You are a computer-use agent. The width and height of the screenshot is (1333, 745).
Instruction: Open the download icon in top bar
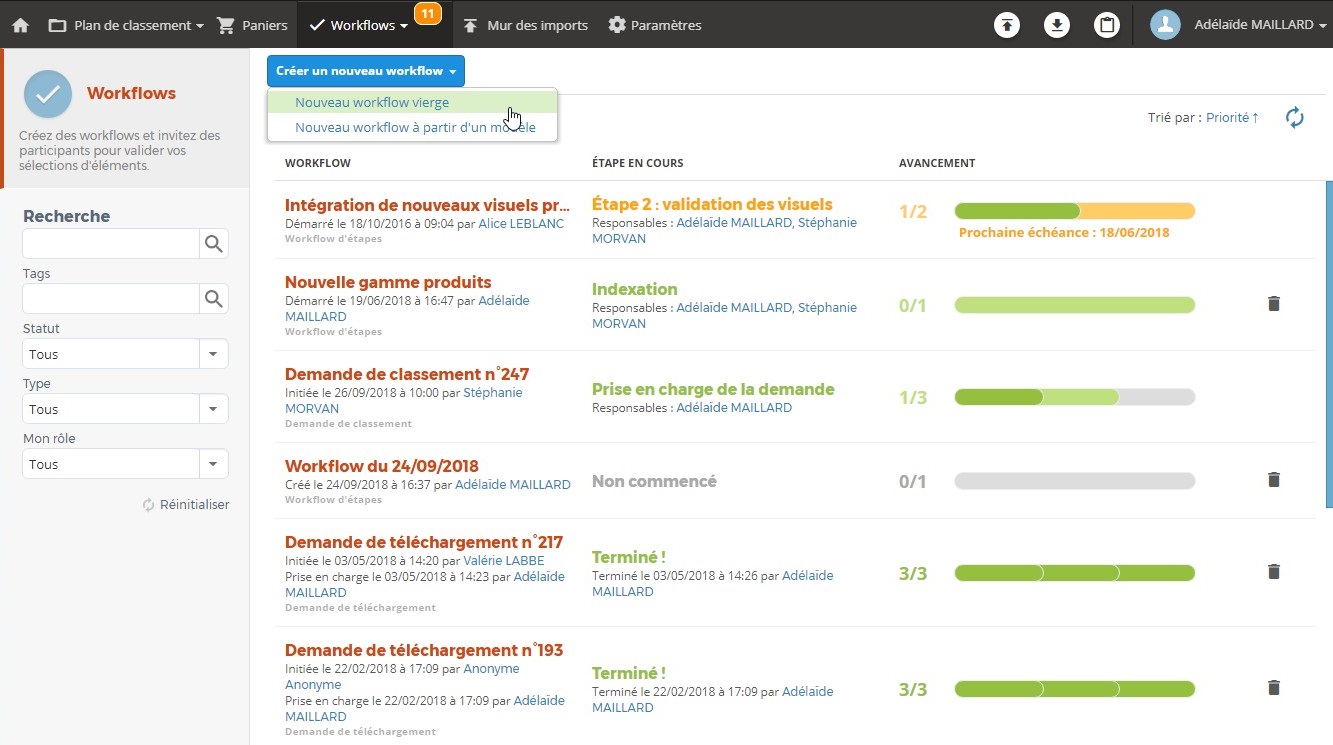[x=1057, y=25]
